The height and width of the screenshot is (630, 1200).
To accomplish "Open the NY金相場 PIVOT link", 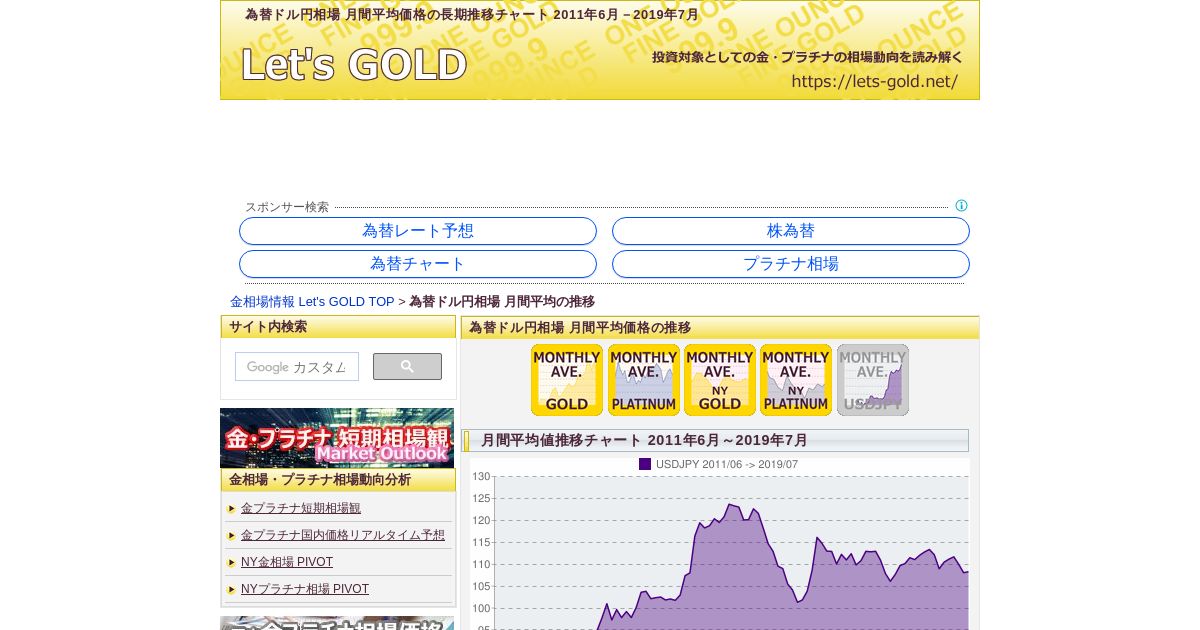I will (287, 563).
